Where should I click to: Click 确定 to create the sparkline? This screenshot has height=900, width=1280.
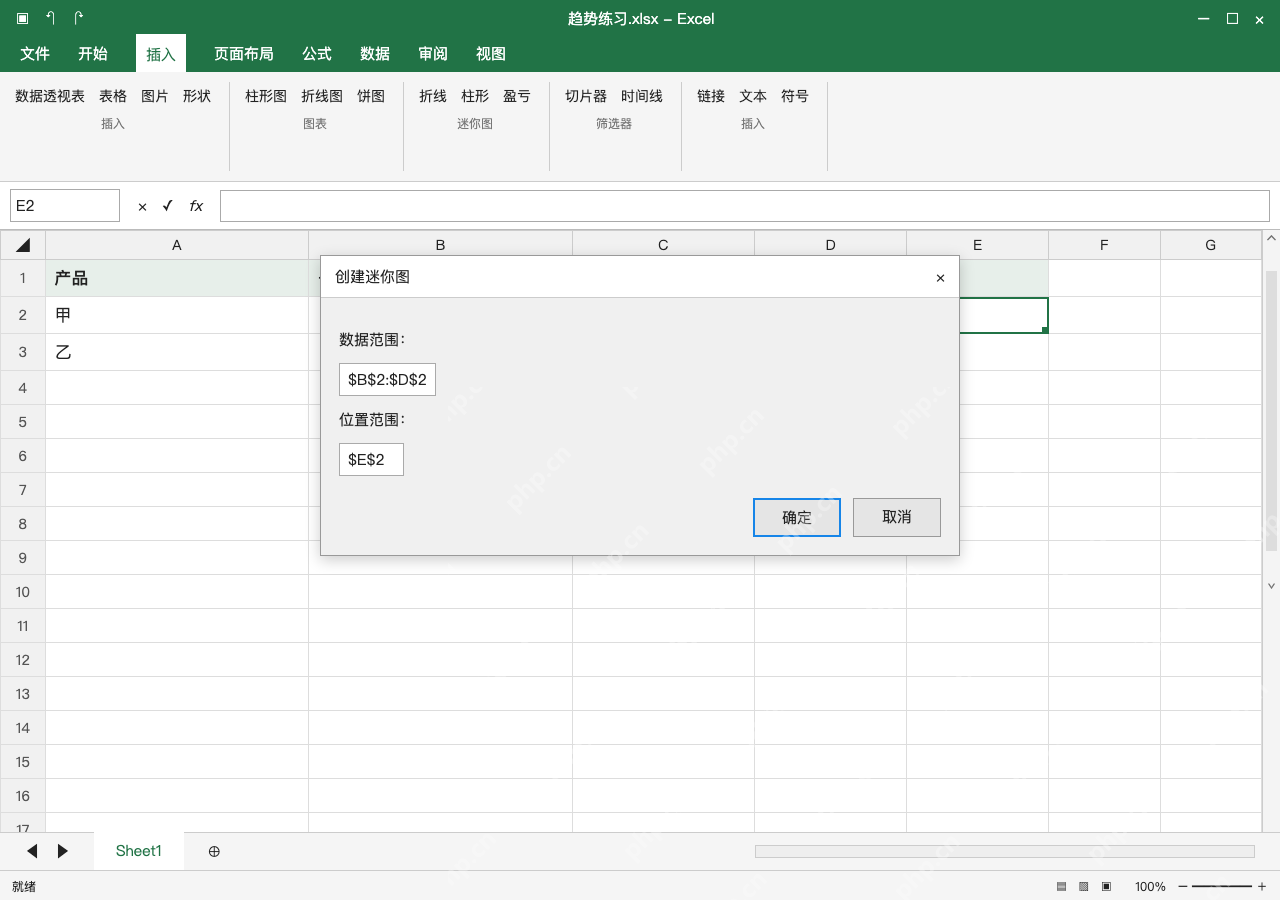click(797, 517)
